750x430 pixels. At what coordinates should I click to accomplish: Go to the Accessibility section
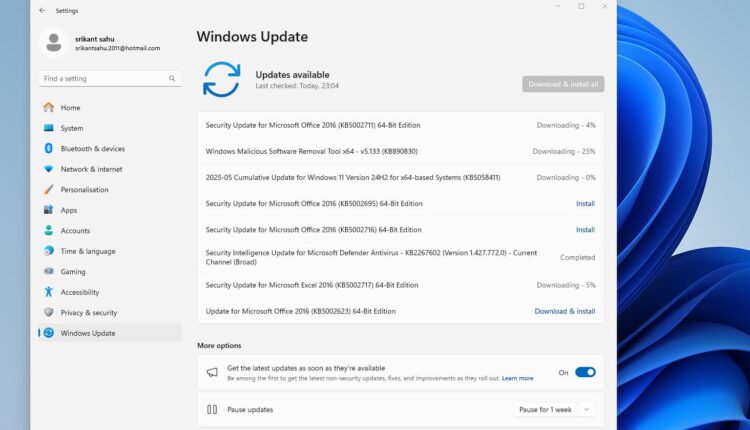(110, 292)
